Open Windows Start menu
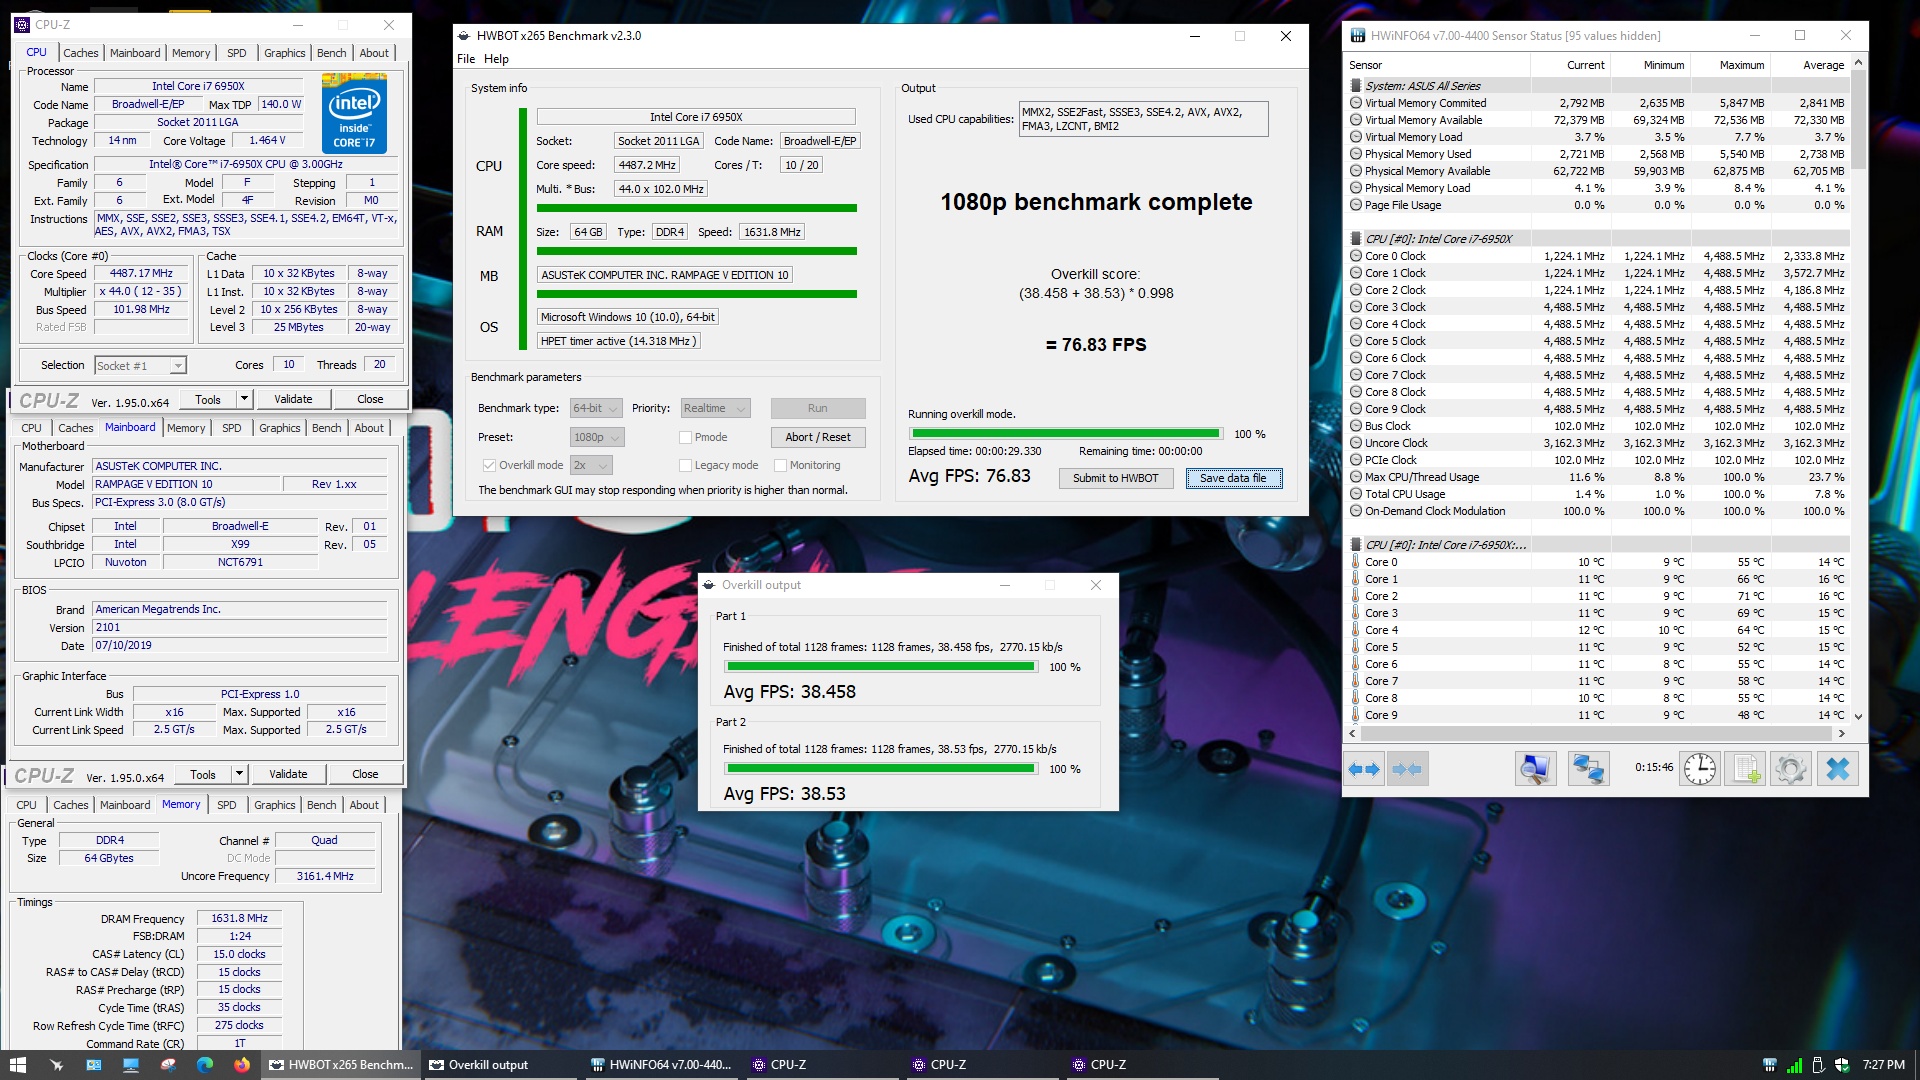Viewport: 1920px width, 1080px height. pyautogui.click(x=17, y=1065)
